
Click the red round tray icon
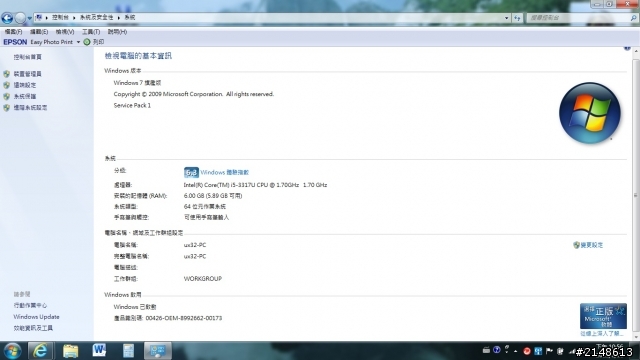point(527,351)
